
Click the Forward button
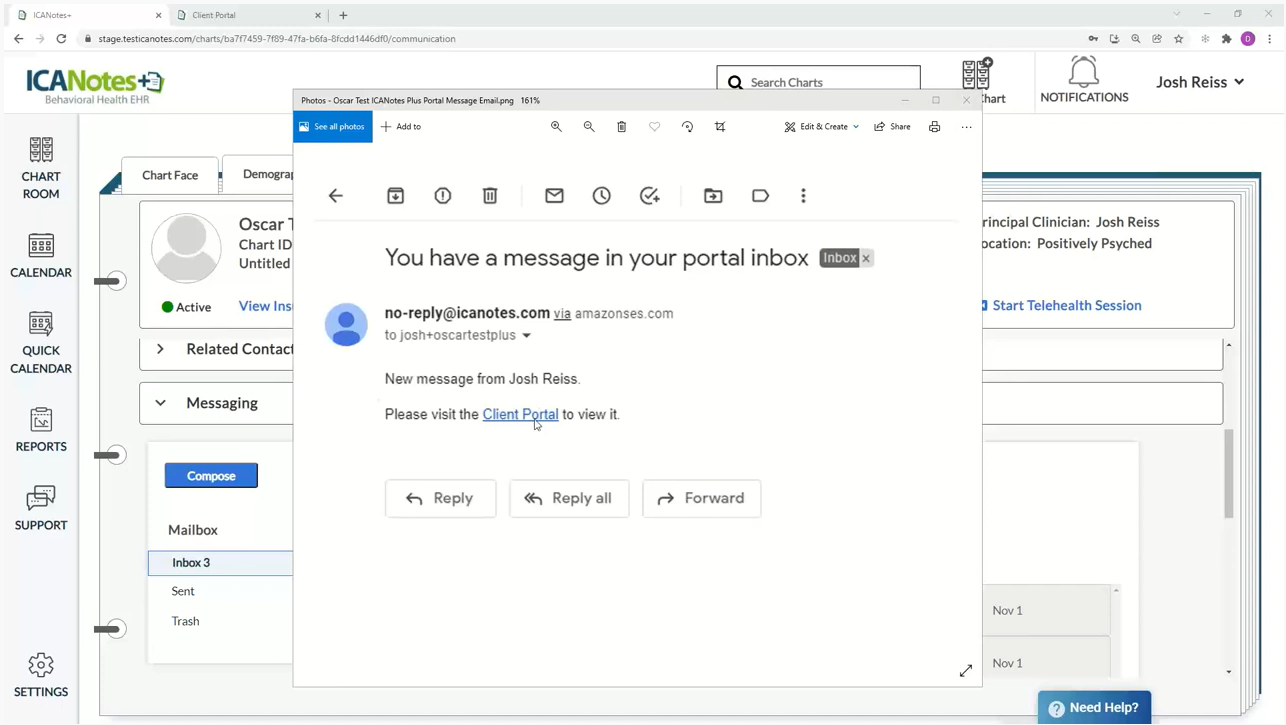[702, 498]
